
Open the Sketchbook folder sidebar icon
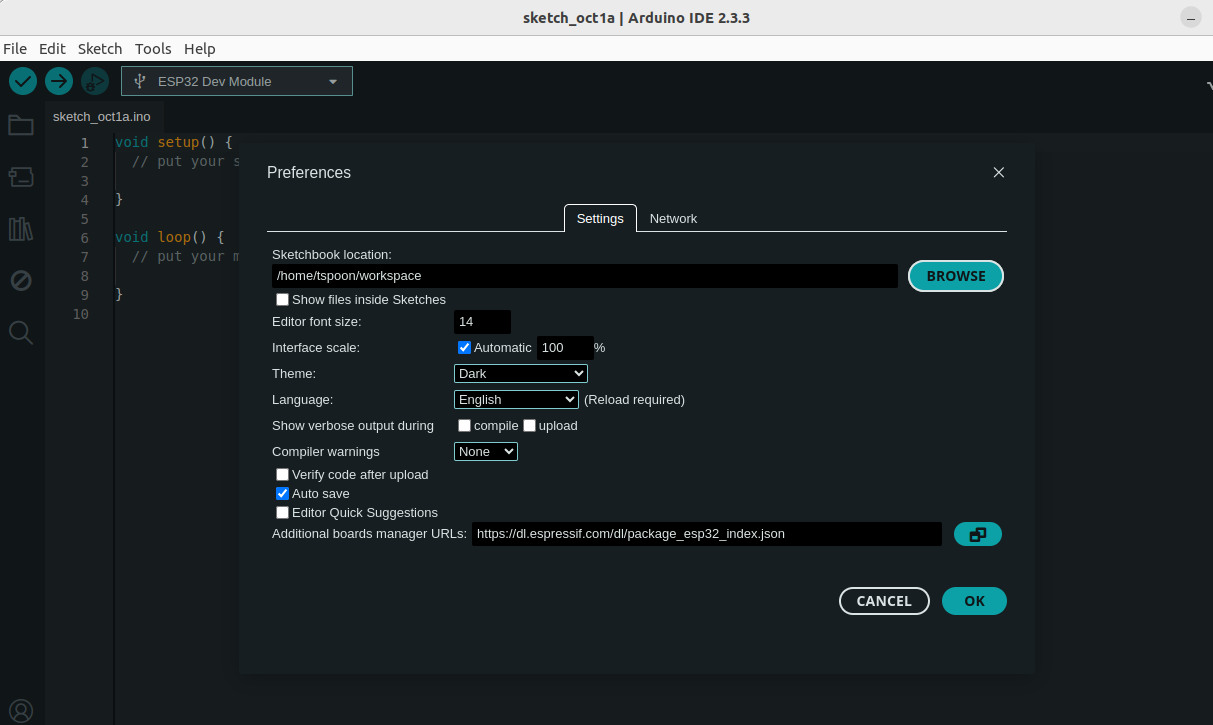[x=21, y=125]
